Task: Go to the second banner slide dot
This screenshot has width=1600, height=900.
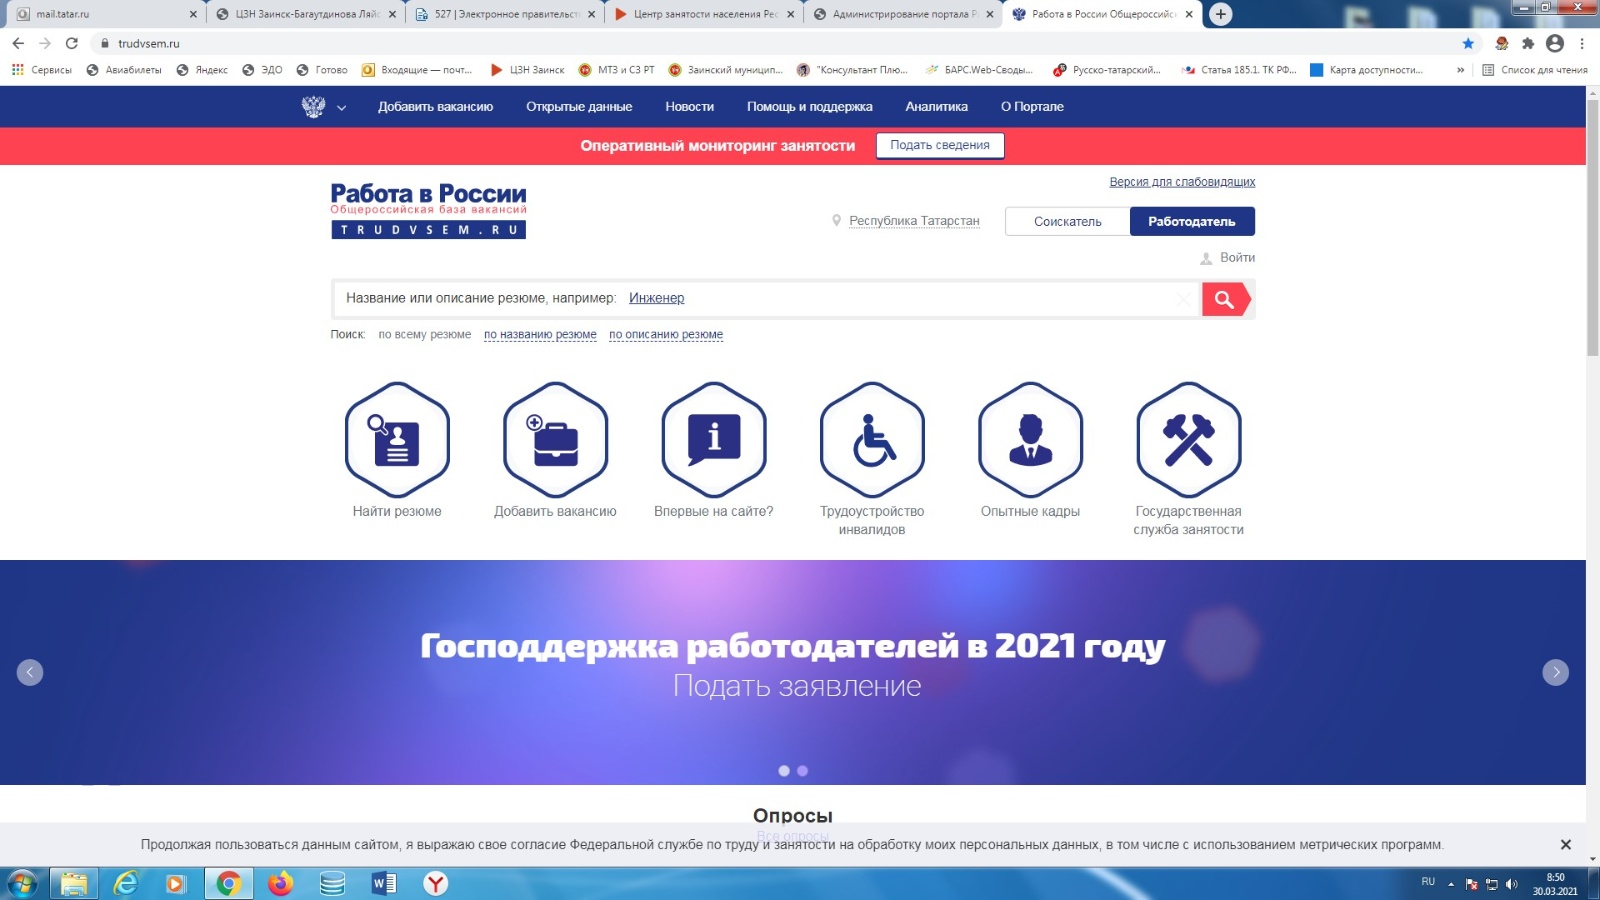Action: (x=802, y=771)
